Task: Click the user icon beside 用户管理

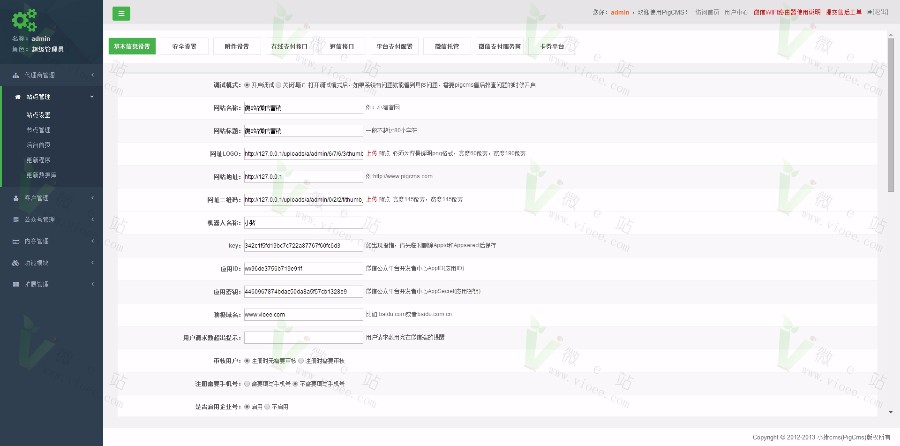Action: click(x=16, y=198)
